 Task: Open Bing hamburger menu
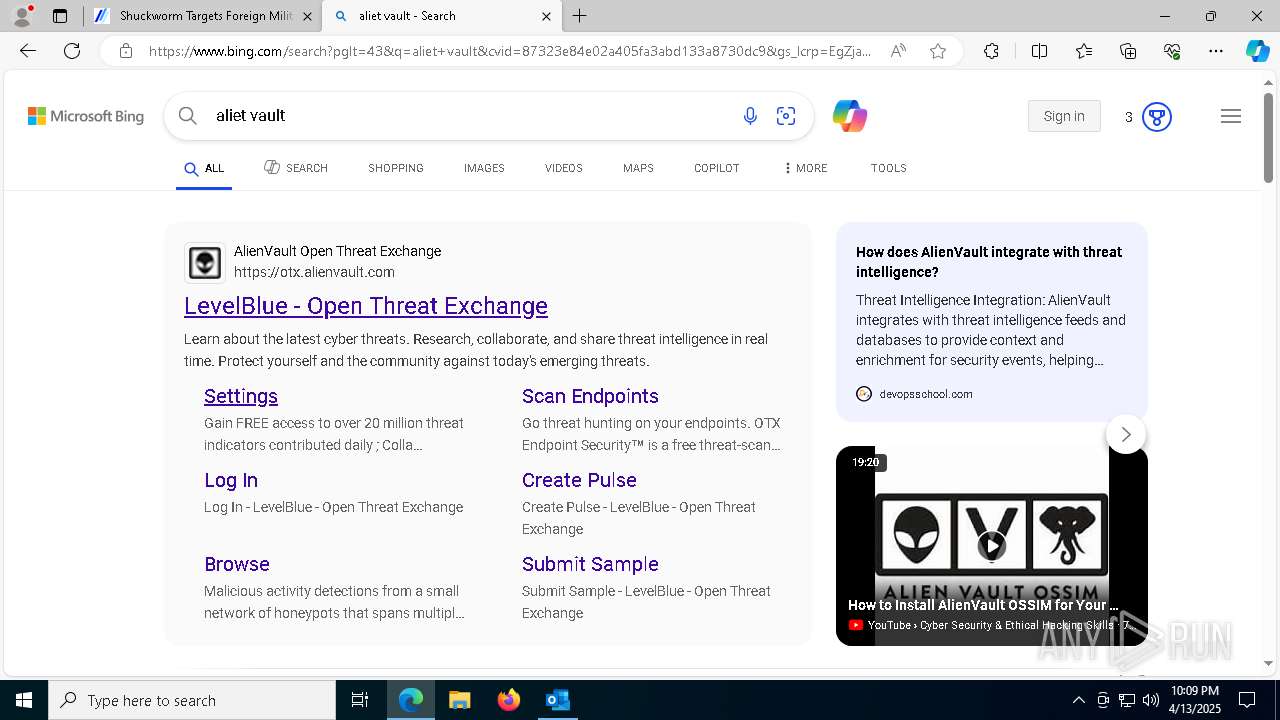[1231, 116]
